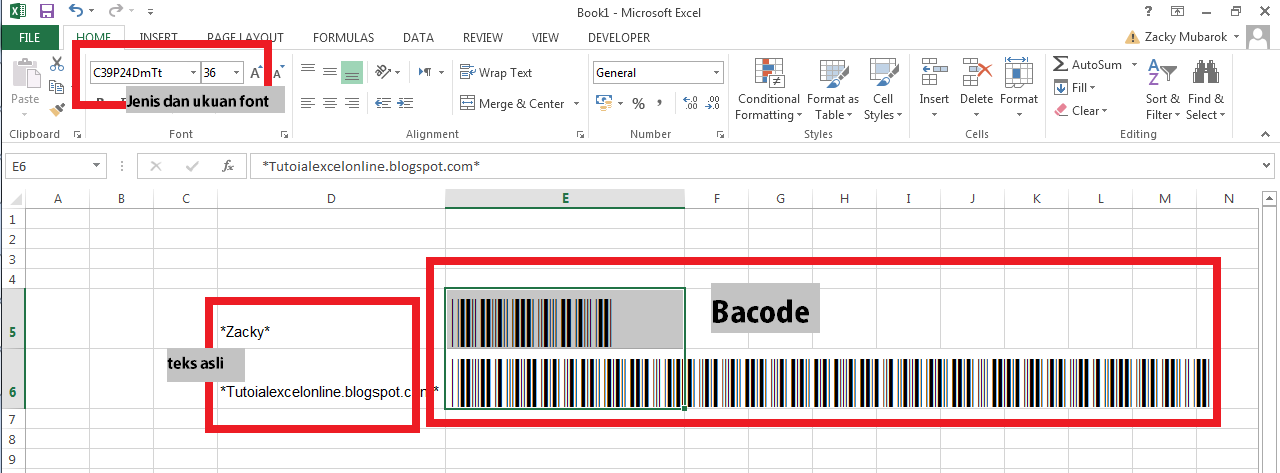Open the font name dropdown C39P24DmTt
Image resolution: width=1280 pixels, height=473 pixels.
click(193, 73)
